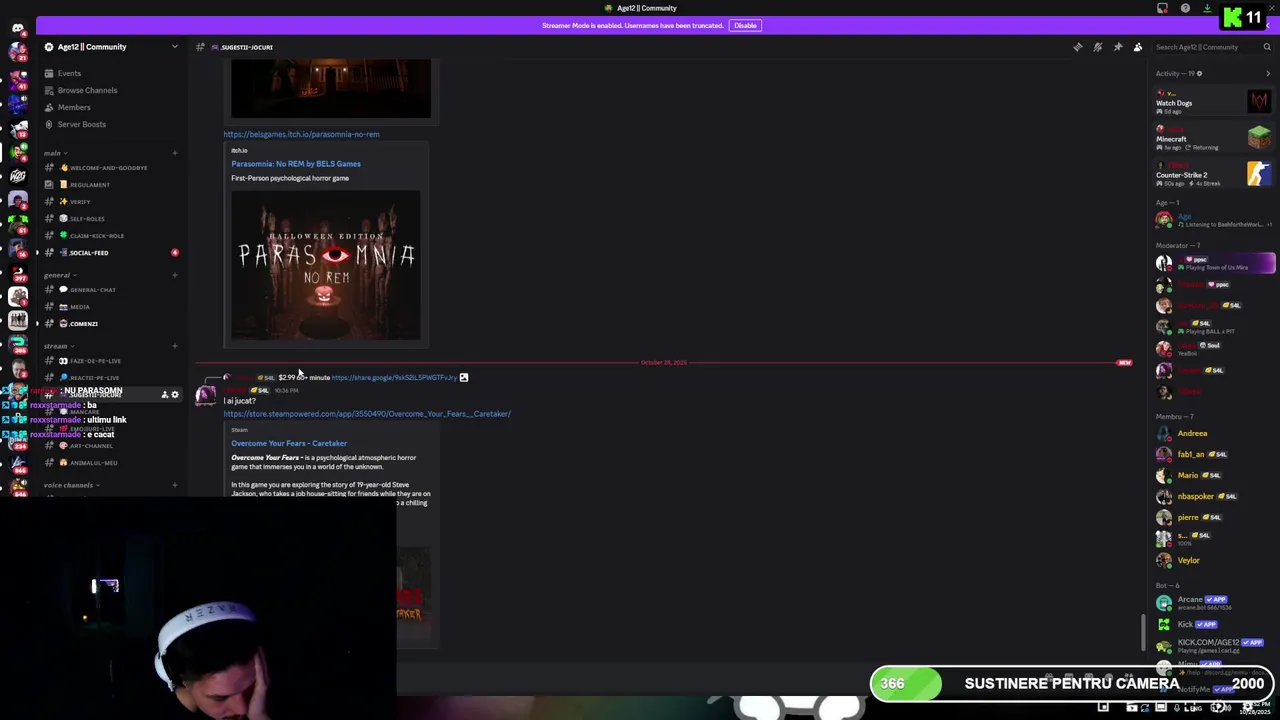
Task: Open the Discord inbox icon in title bar
Action: click(x=1163, y=8)
